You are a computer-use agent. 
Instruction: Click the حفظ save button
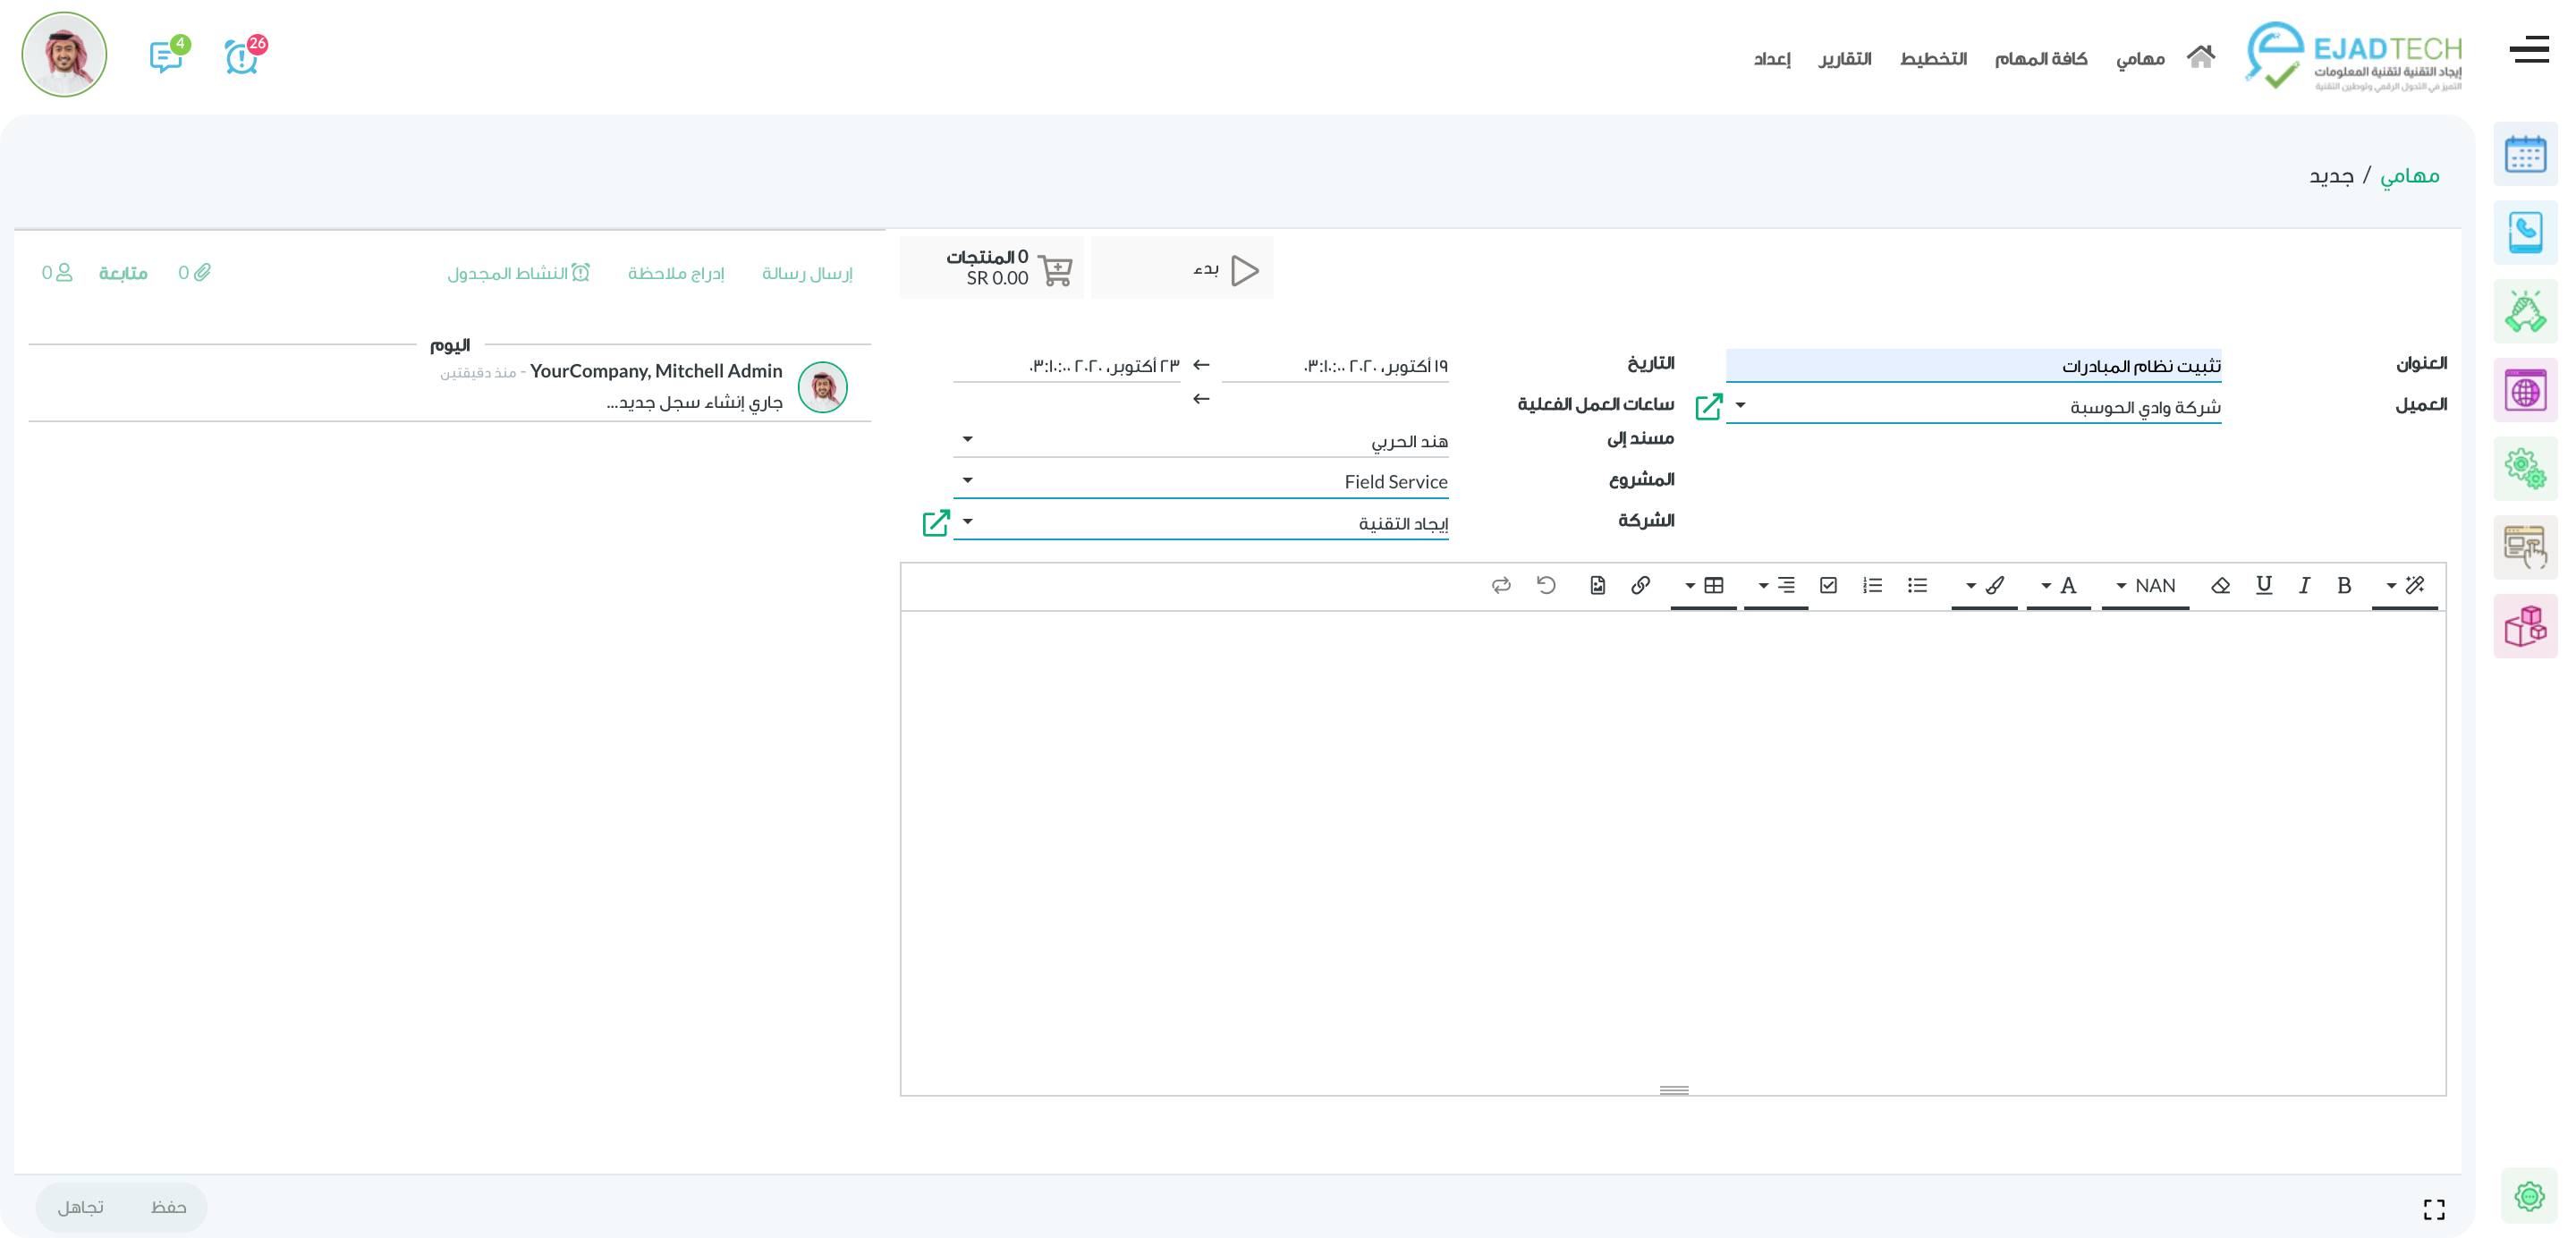[168, 1207]
